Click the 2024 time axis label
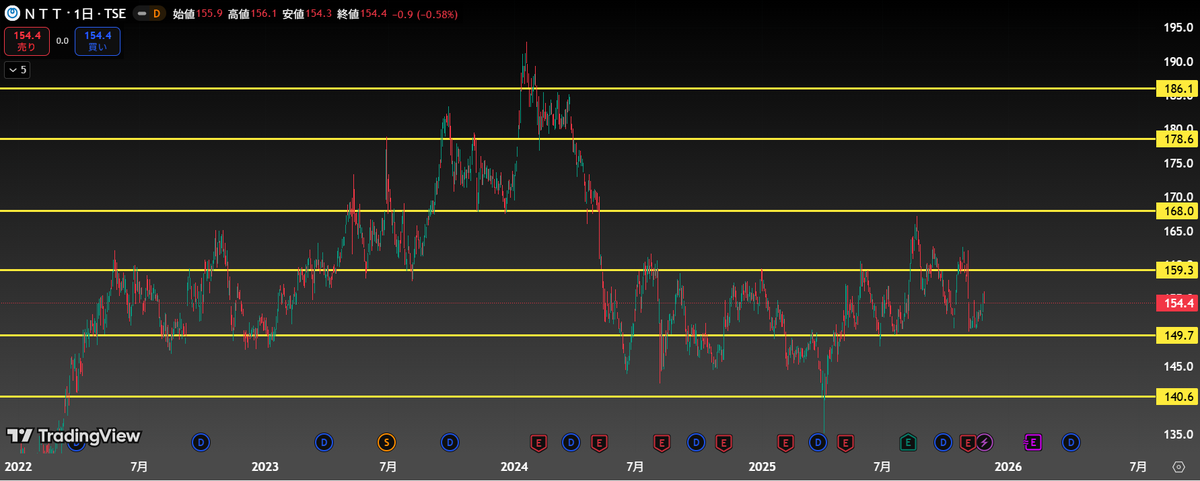 pos(513,467)
